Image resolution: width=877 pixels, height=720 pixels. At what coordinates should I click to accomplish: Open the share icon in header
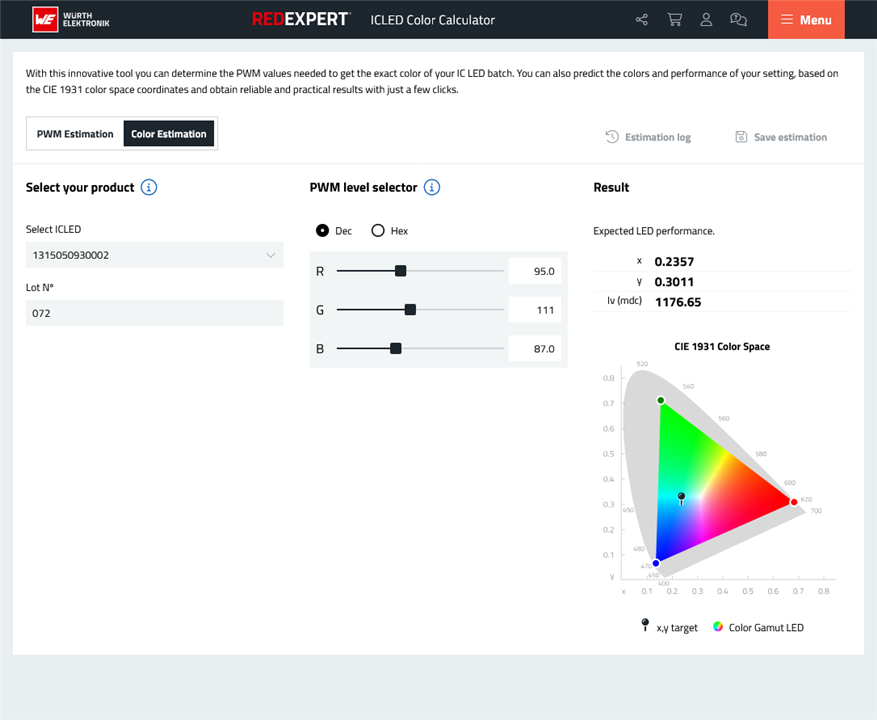click(x=642, y=20)
